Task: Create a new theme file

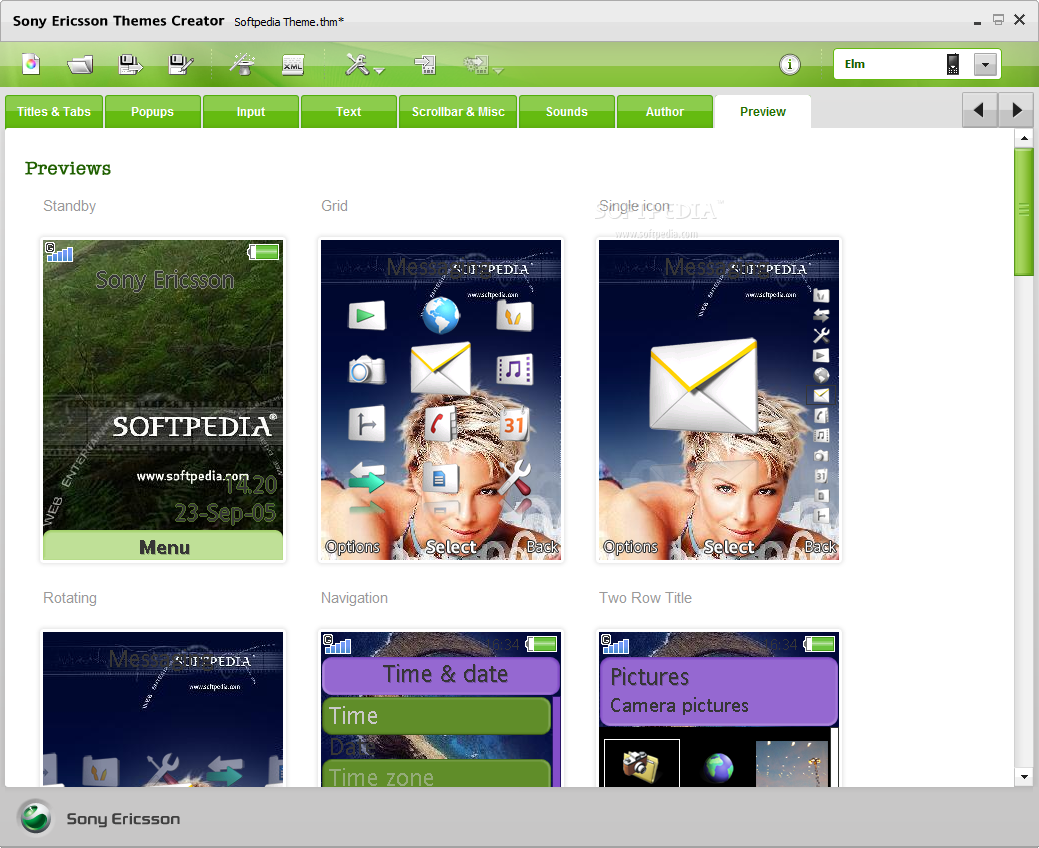Action: point(30,64)
